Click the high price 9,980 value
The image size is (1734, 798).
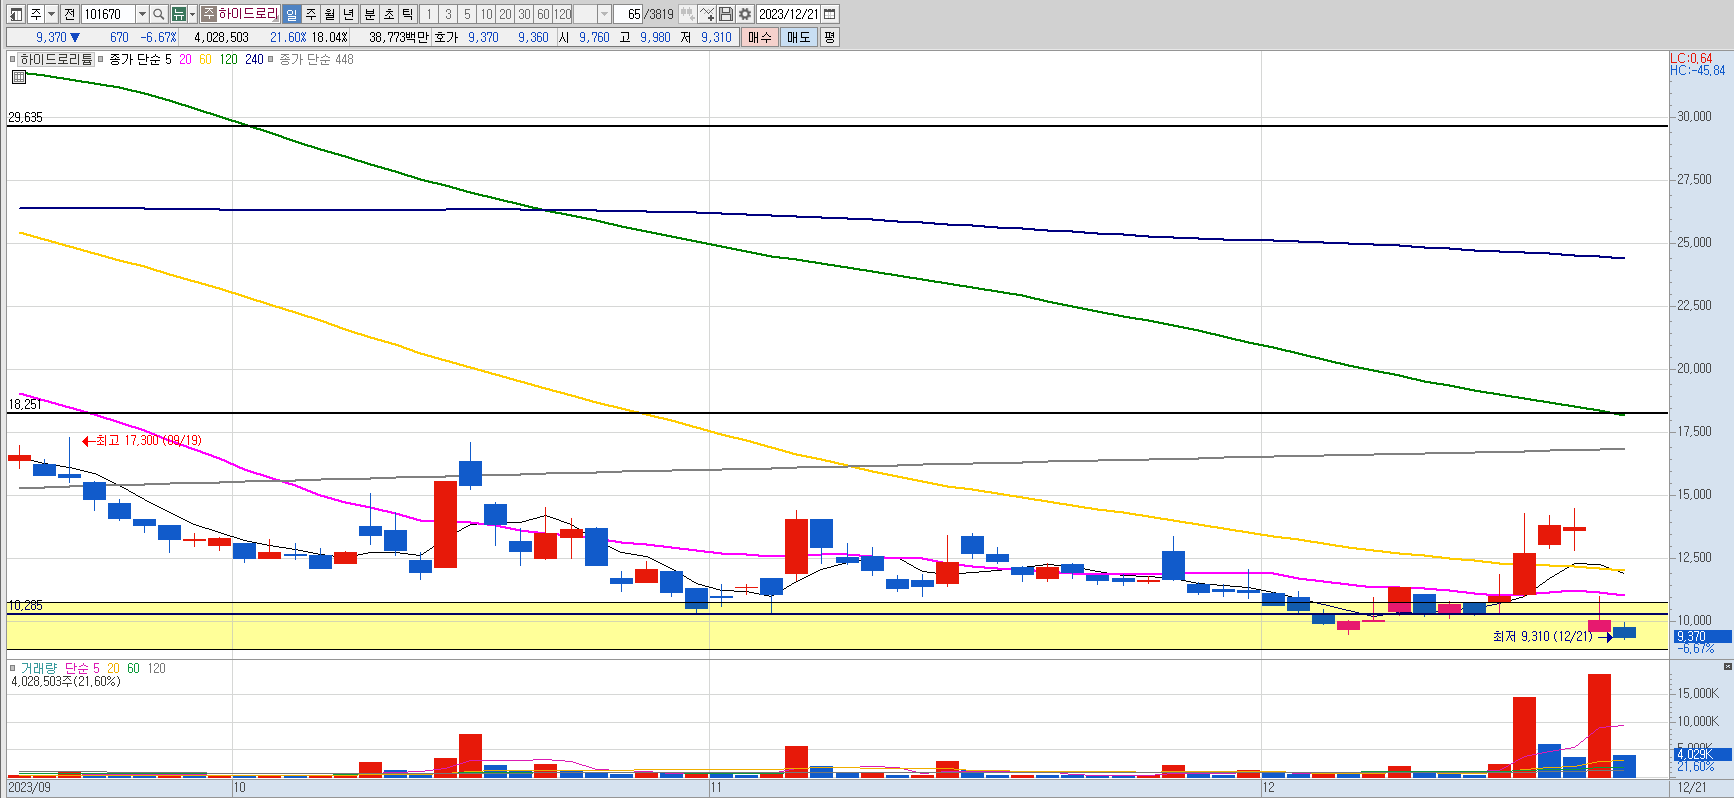655,37
